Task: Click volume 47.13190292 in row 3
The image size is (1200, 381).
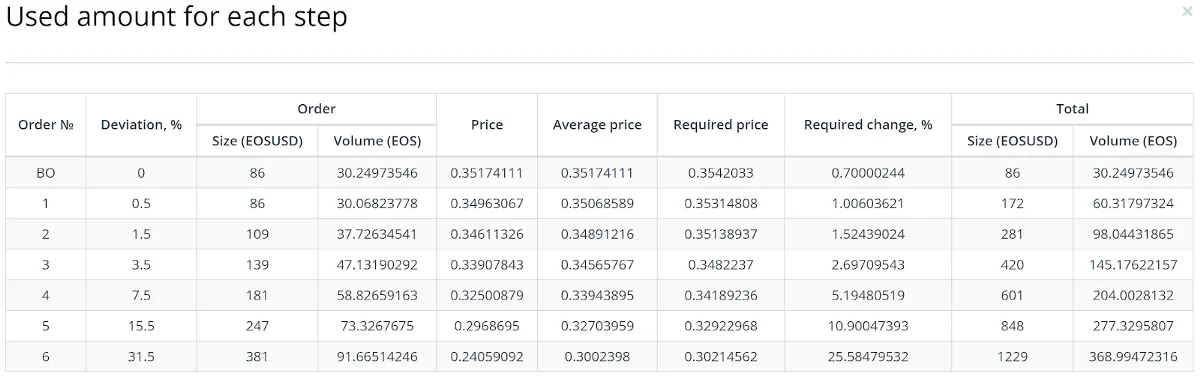Action: coord(377,265)
